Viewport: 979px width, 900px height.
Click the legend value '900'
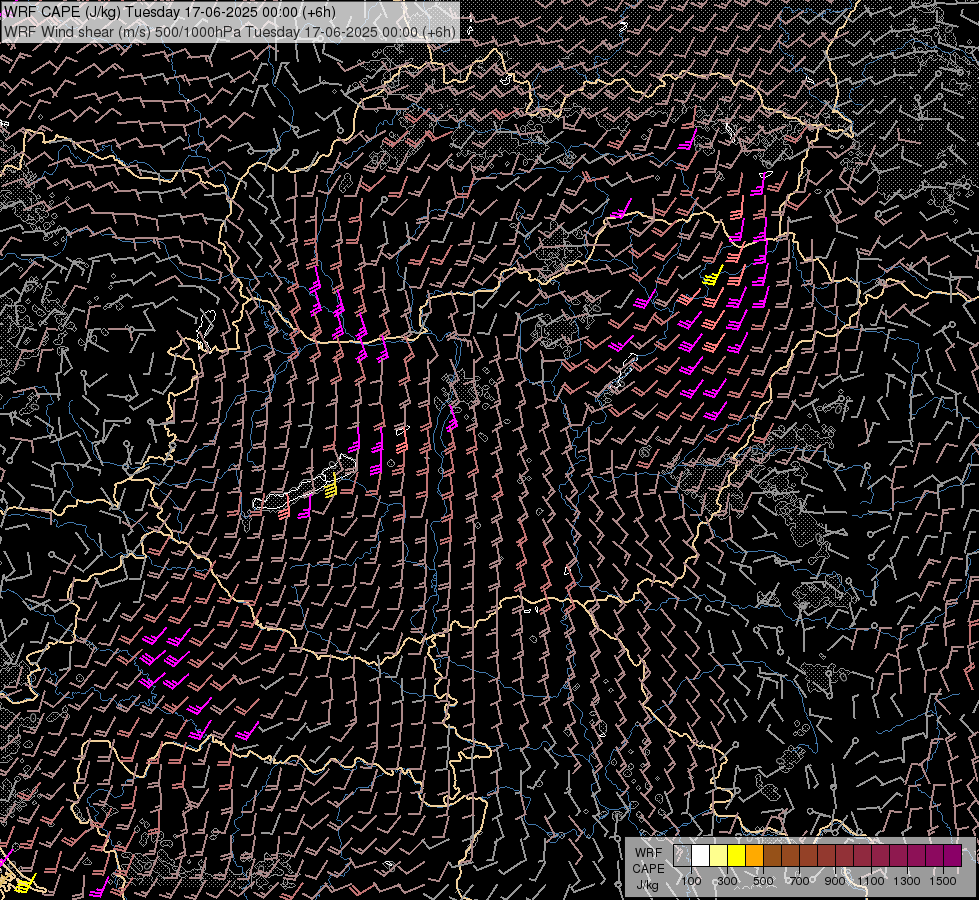coord(835,881)
